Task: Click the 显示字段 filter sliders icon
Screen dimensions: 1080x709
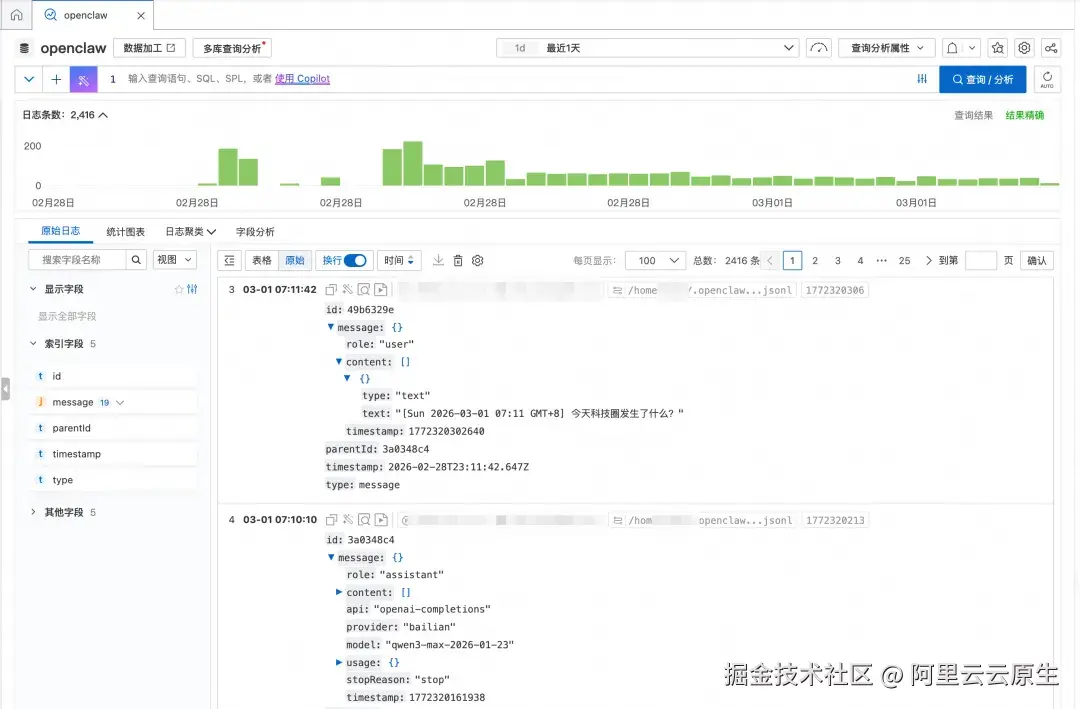Action: pyautogui.click(x=192, y=289)
